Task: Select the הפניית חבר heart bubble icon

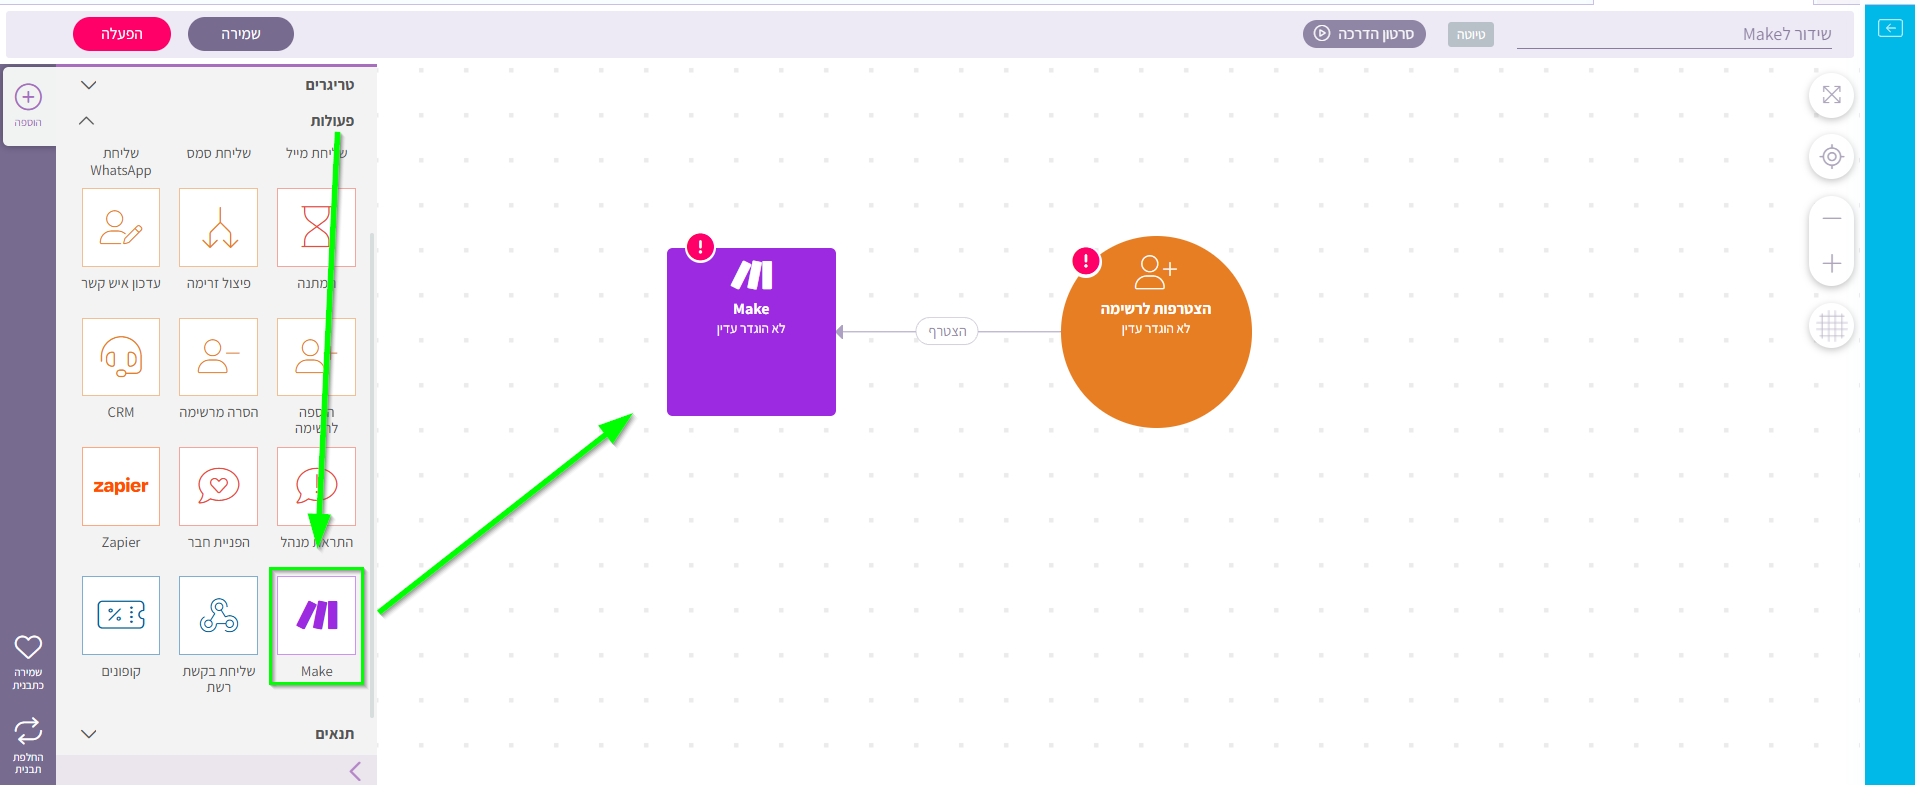Action: [218, 486]
